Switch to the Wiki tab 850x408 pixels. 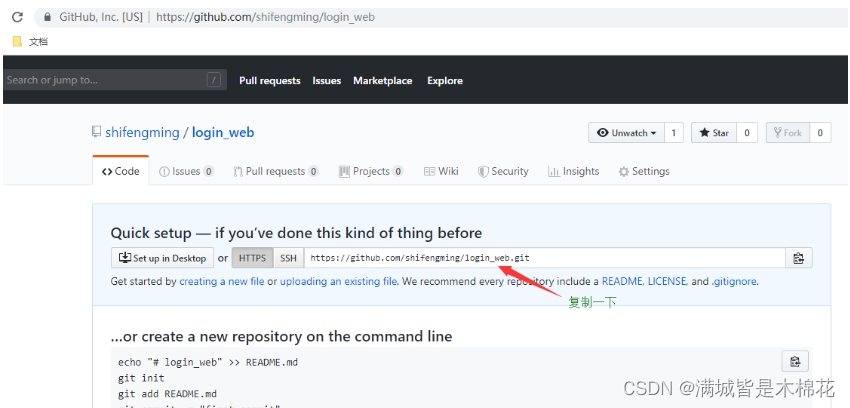(x=441, y=171)
